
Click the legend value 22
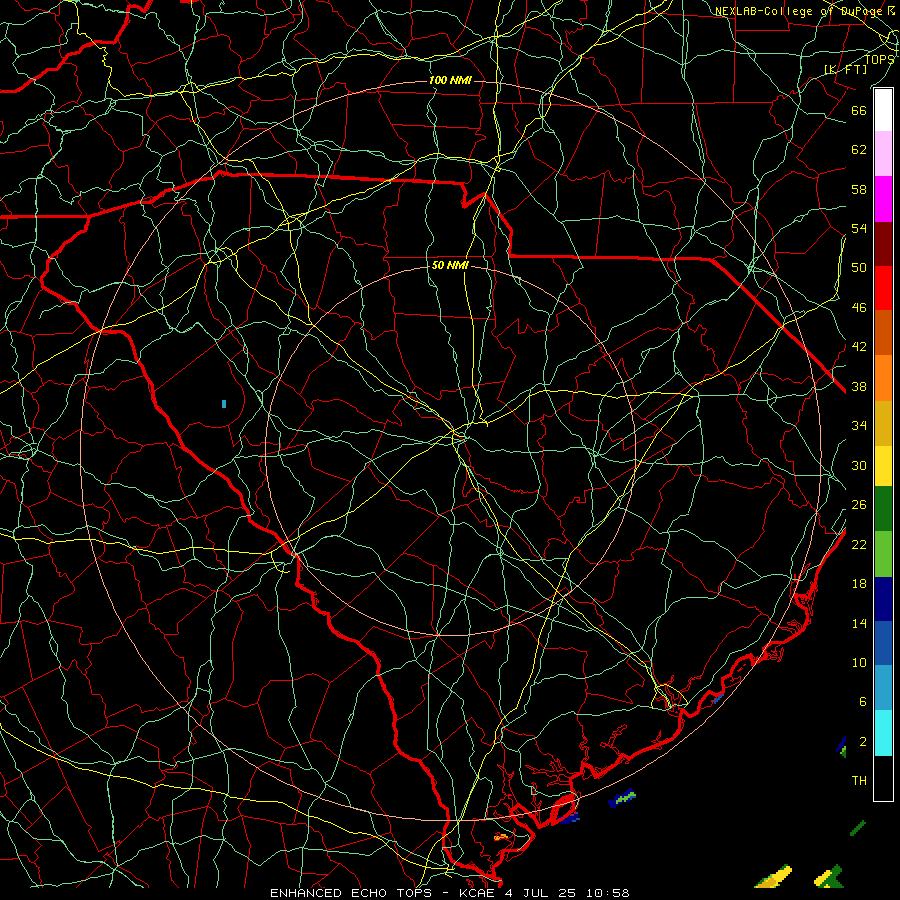(859, 544)
